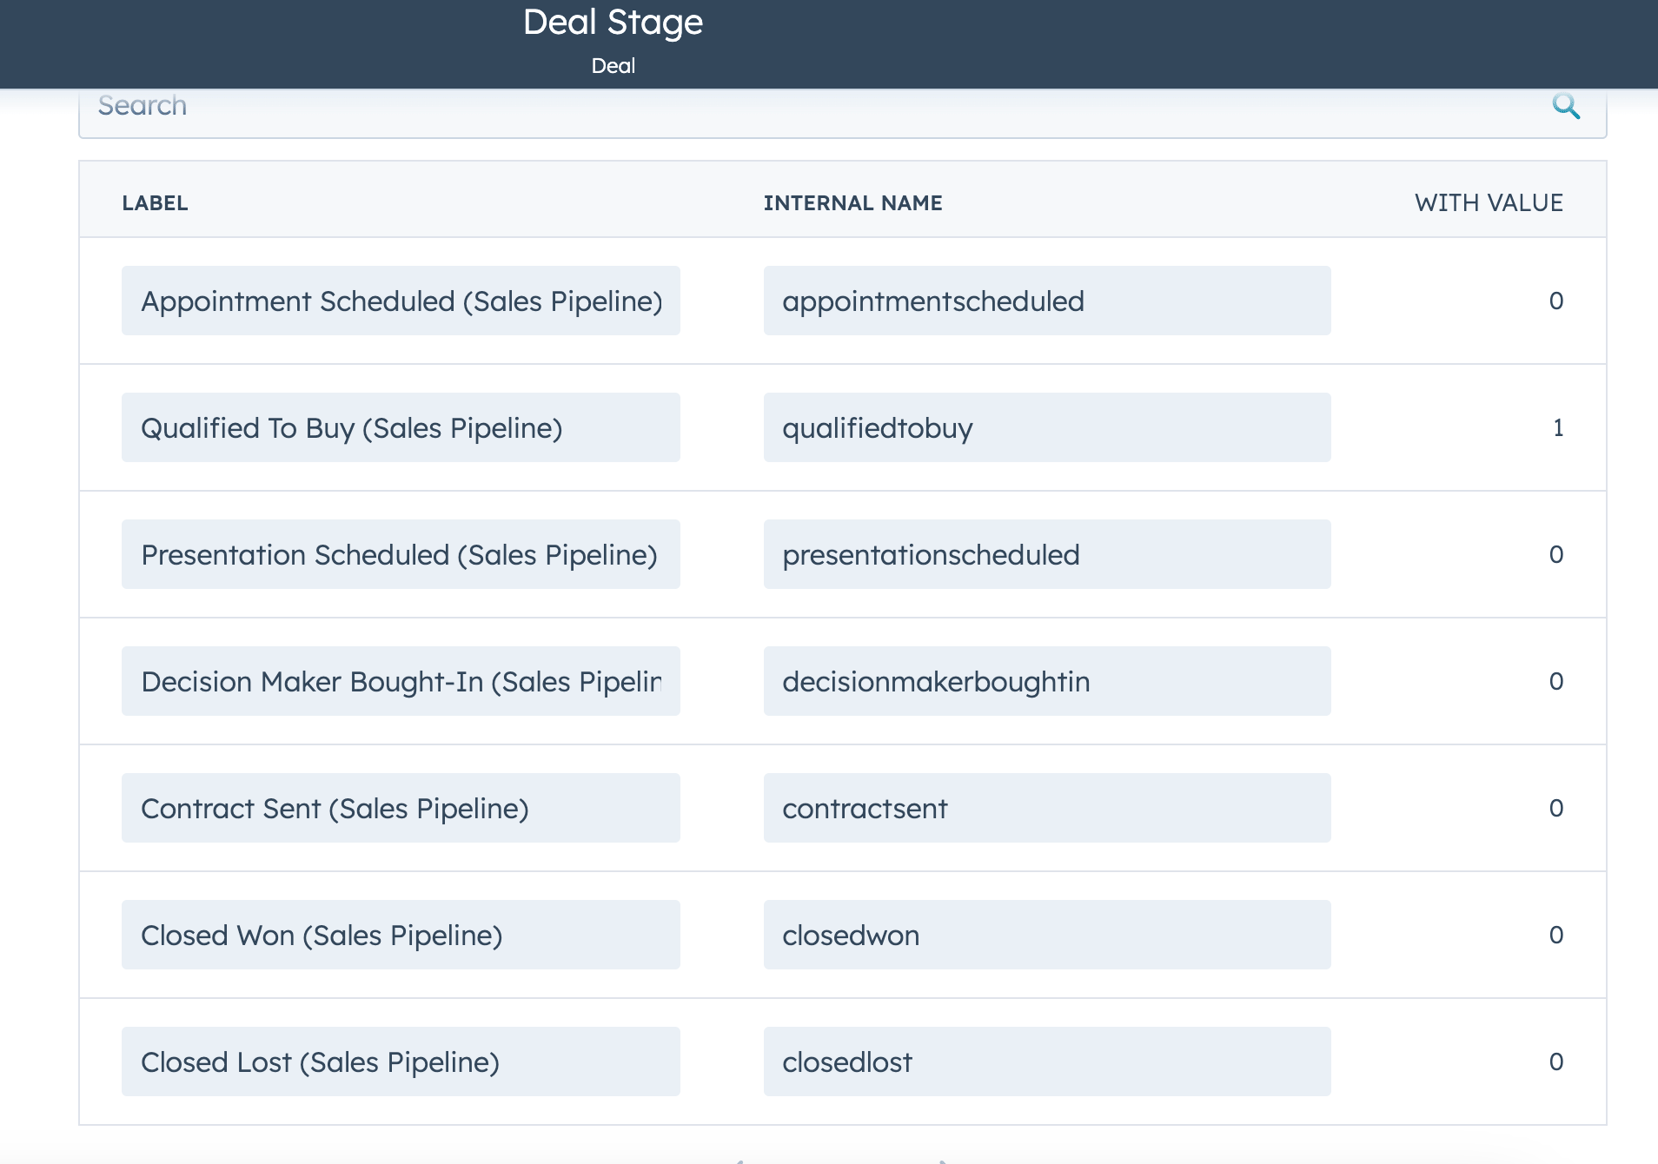Image resolution: width=1658 pixels, height=1164 pixels.
Task: Select the Appointment Scheduled label field
Action: coord(400,300)
